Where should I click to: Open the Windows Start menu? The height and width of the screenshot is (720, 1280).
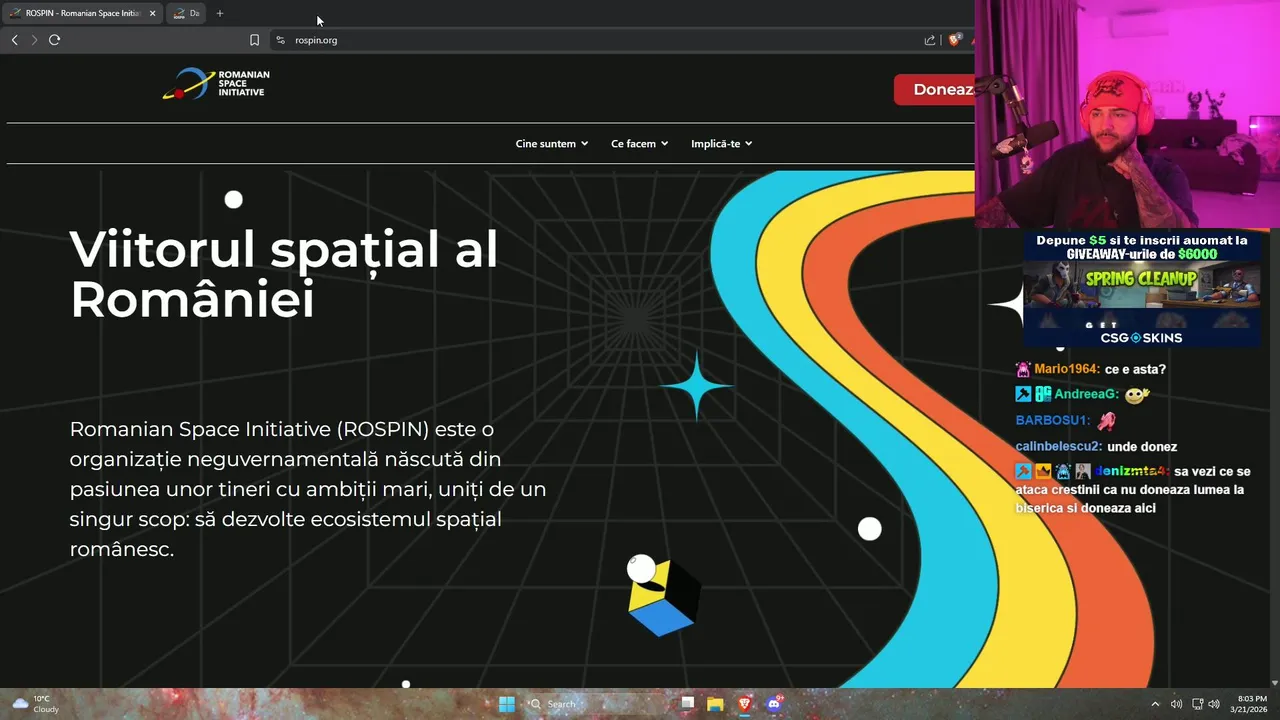(507, 704)
